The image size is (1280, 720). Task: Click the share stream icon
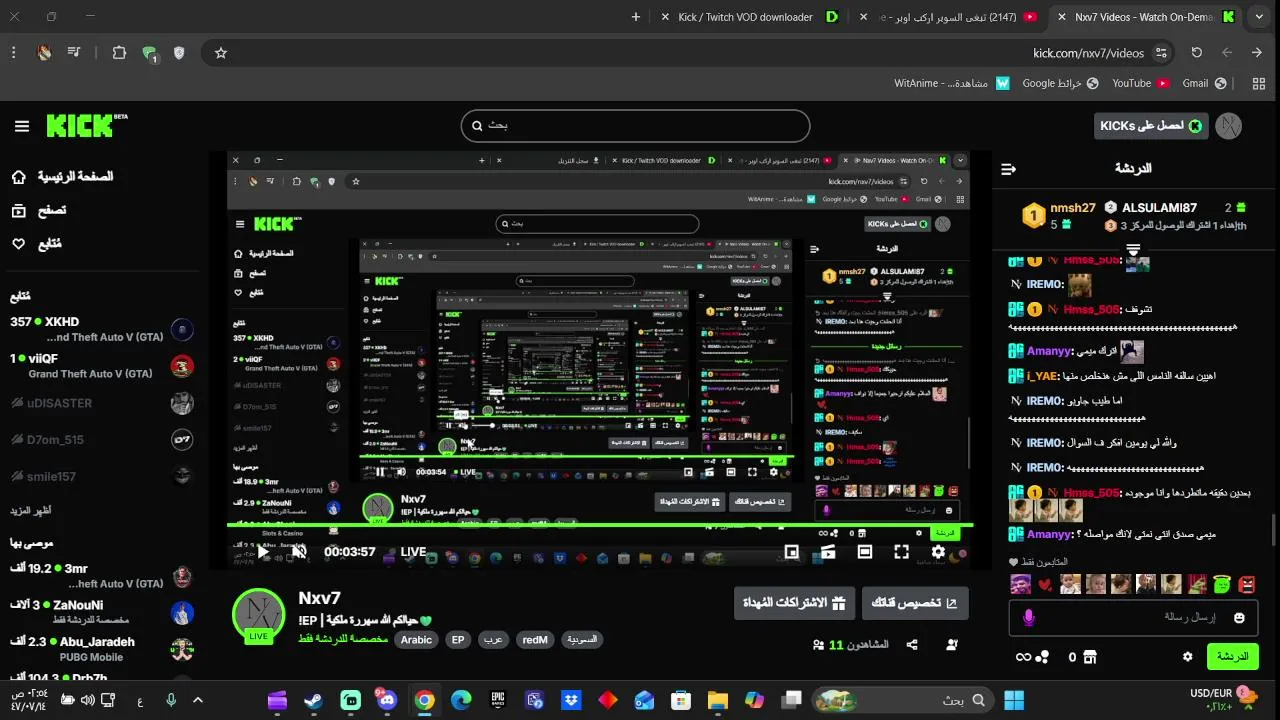pyautogui.click(x=912, y=645)
